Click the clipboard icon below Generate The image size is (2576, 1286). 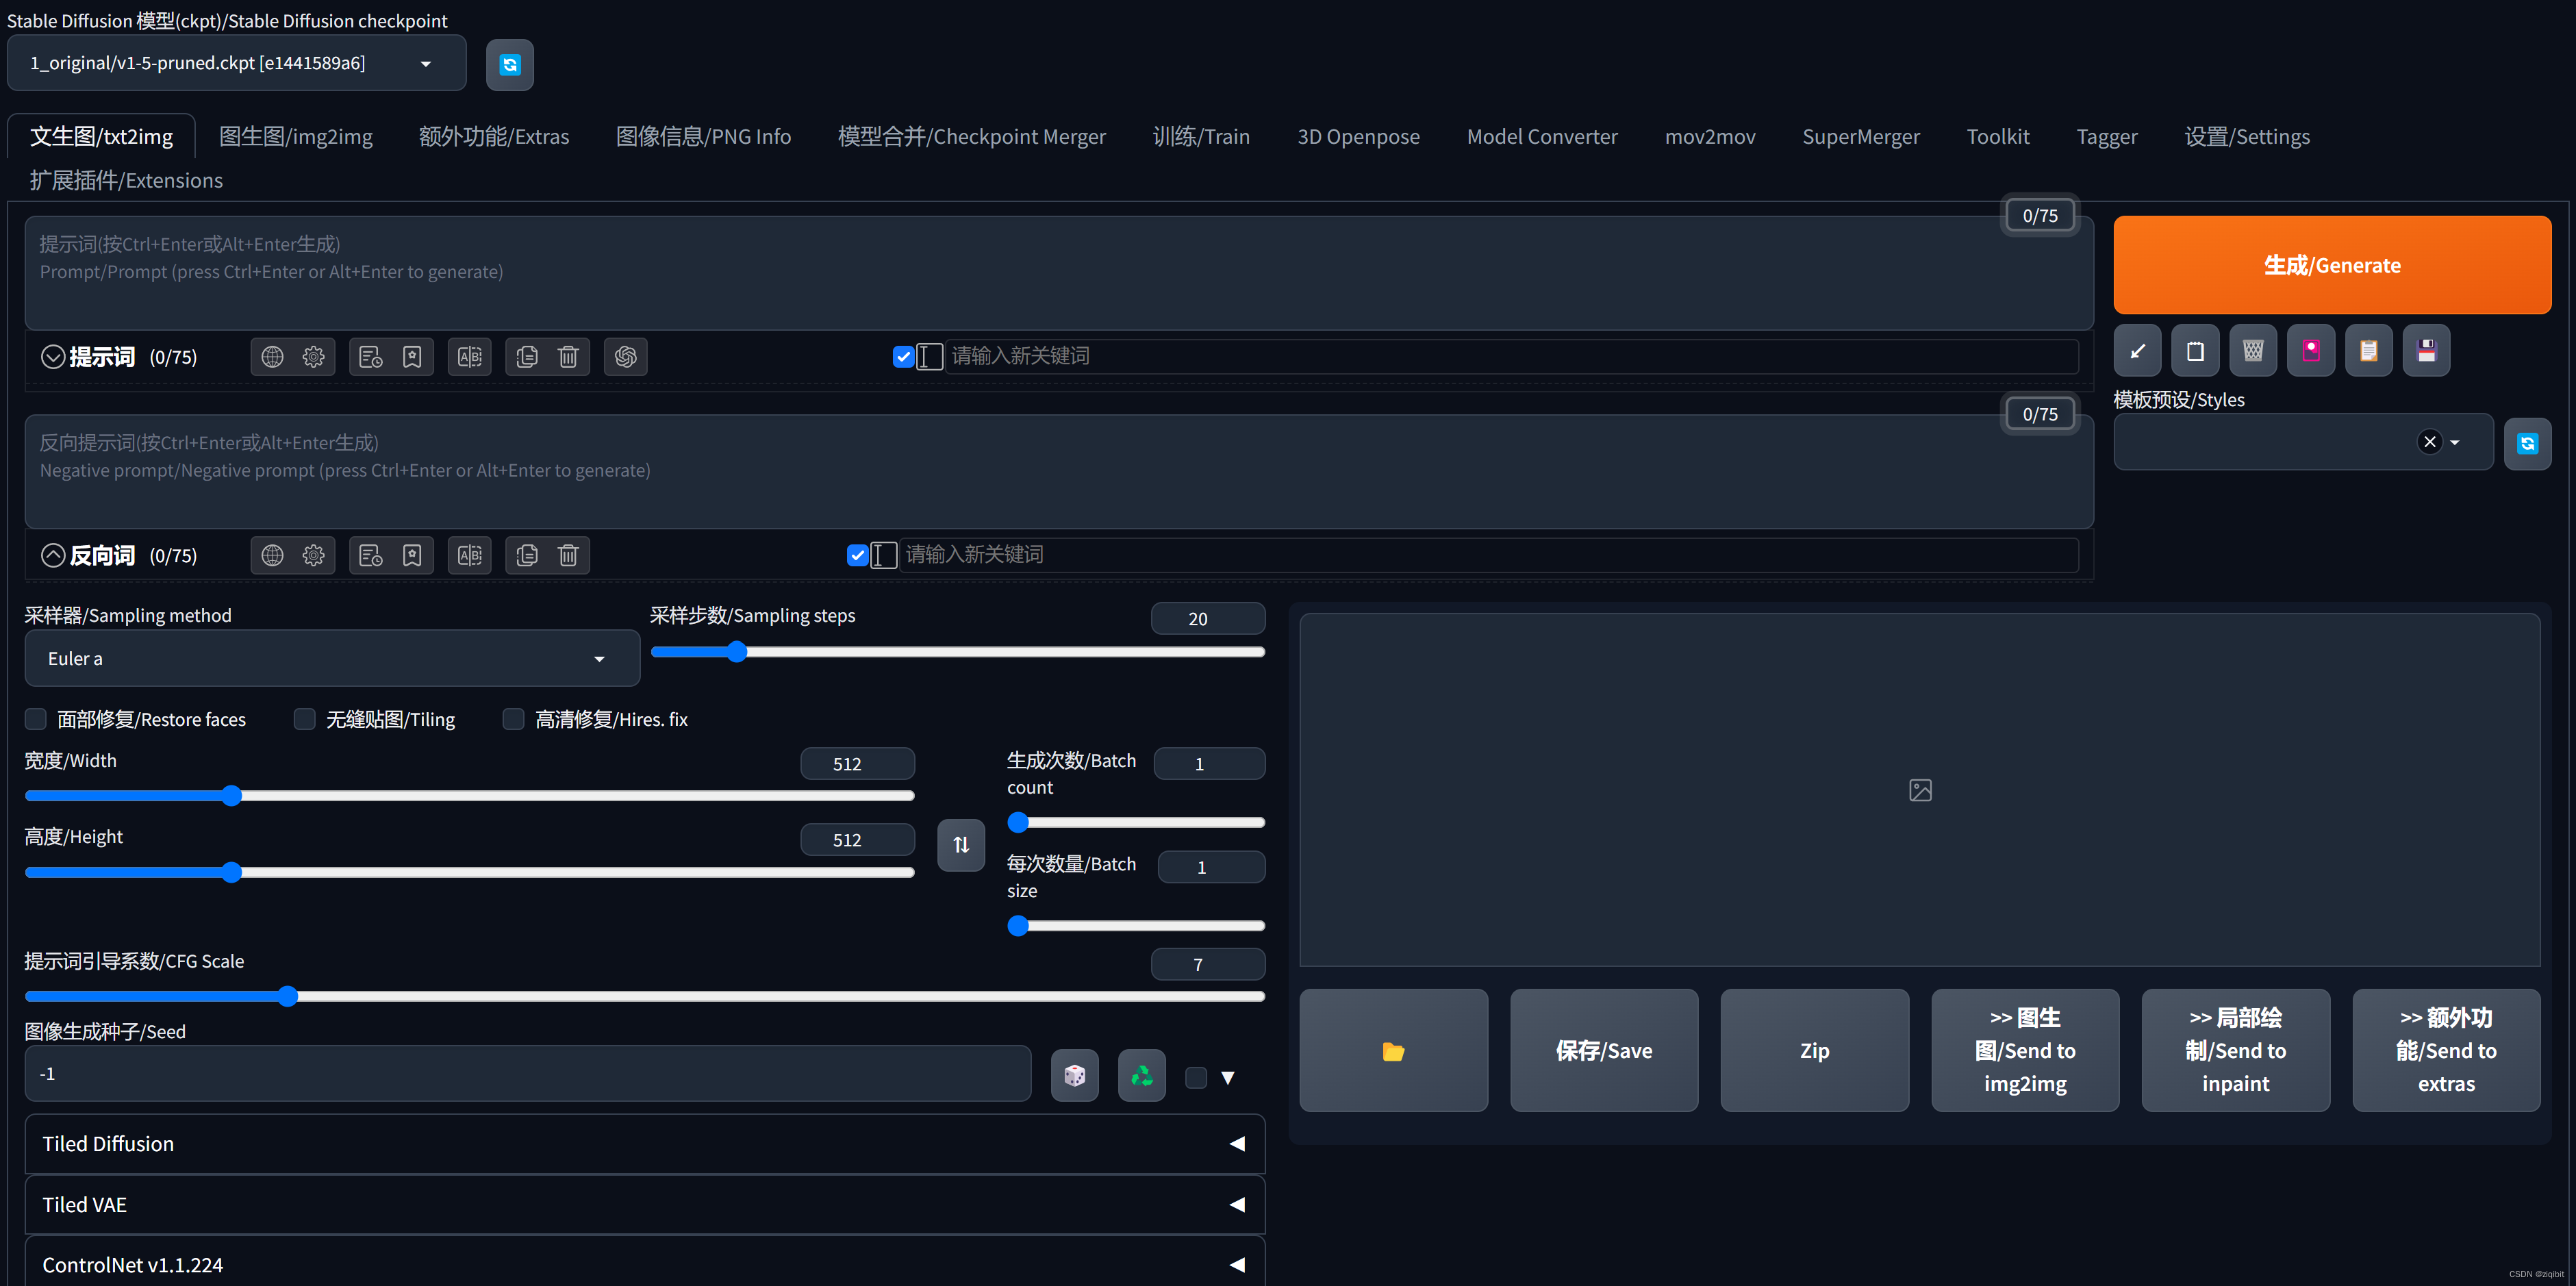tap(2369, 351)
